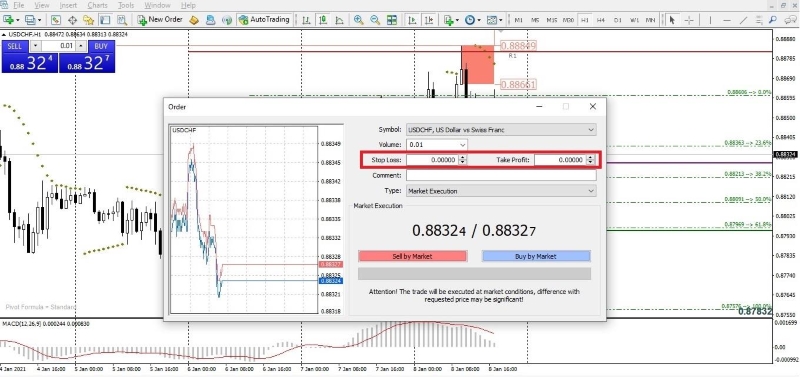Click the Indicators list icon
This screenshot has height=377, width=800.
448,20
